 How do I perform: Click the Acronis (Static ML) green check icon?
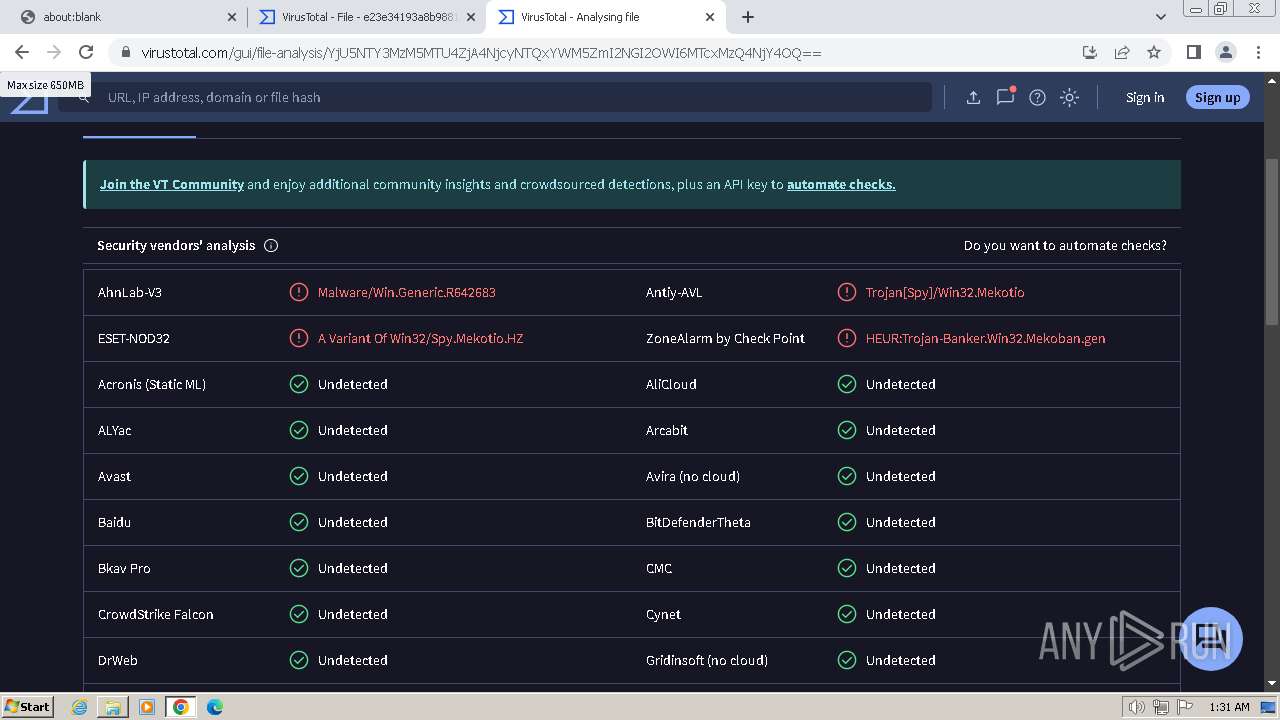(x=298, y=384)
